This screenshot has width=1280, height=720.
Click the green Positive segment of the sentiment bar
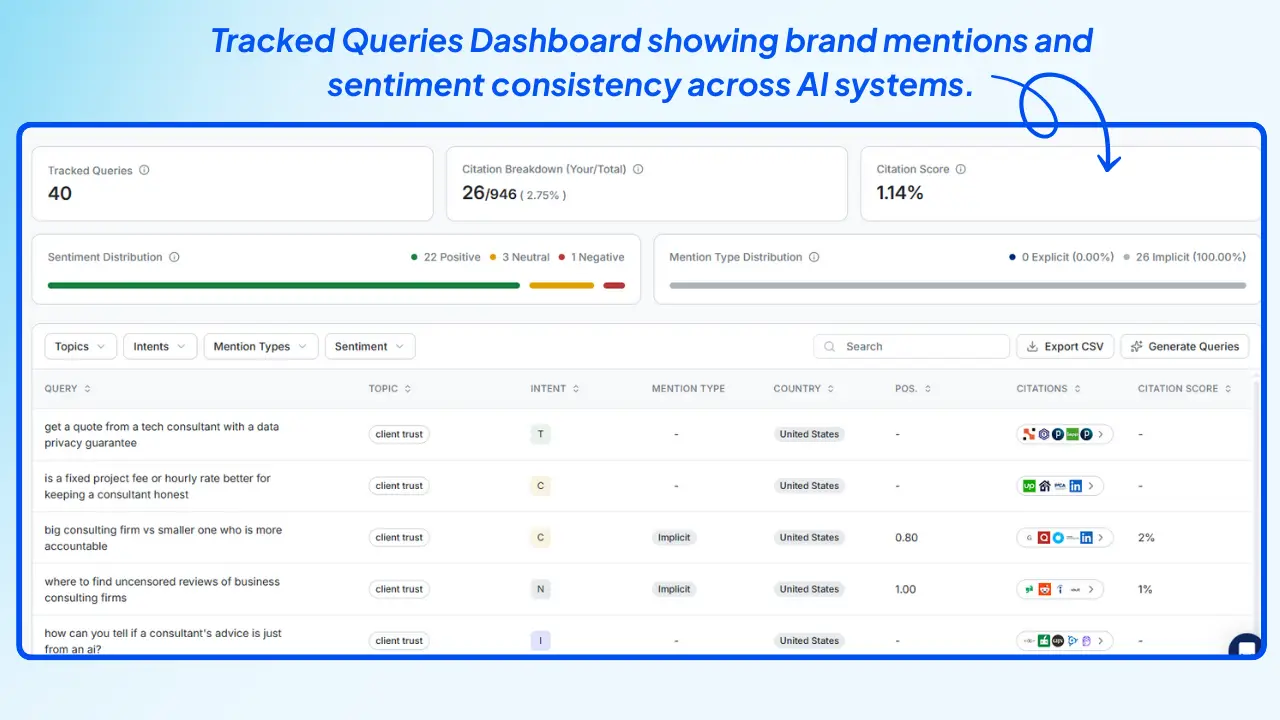pyautogui.click(x=283, y=285)
